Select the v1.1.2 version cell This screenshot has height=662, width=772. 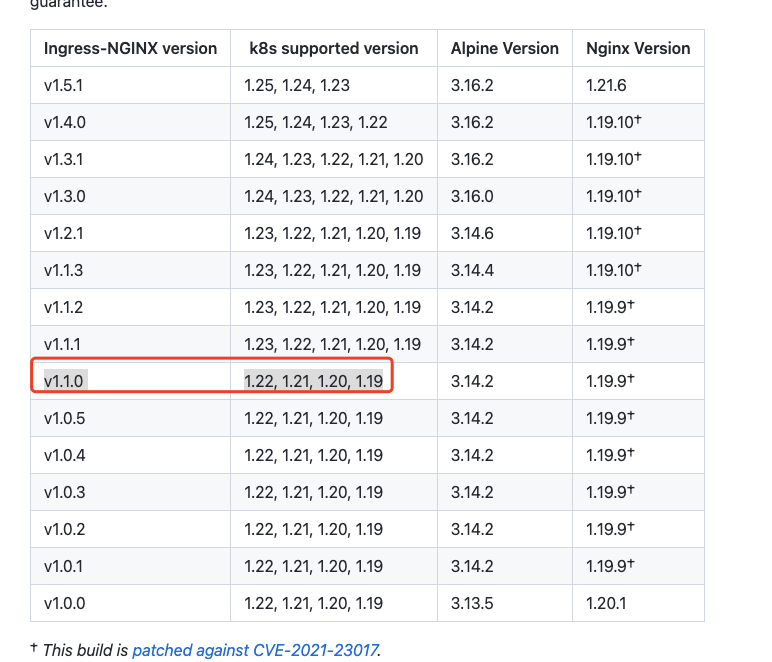click(130, 307)
